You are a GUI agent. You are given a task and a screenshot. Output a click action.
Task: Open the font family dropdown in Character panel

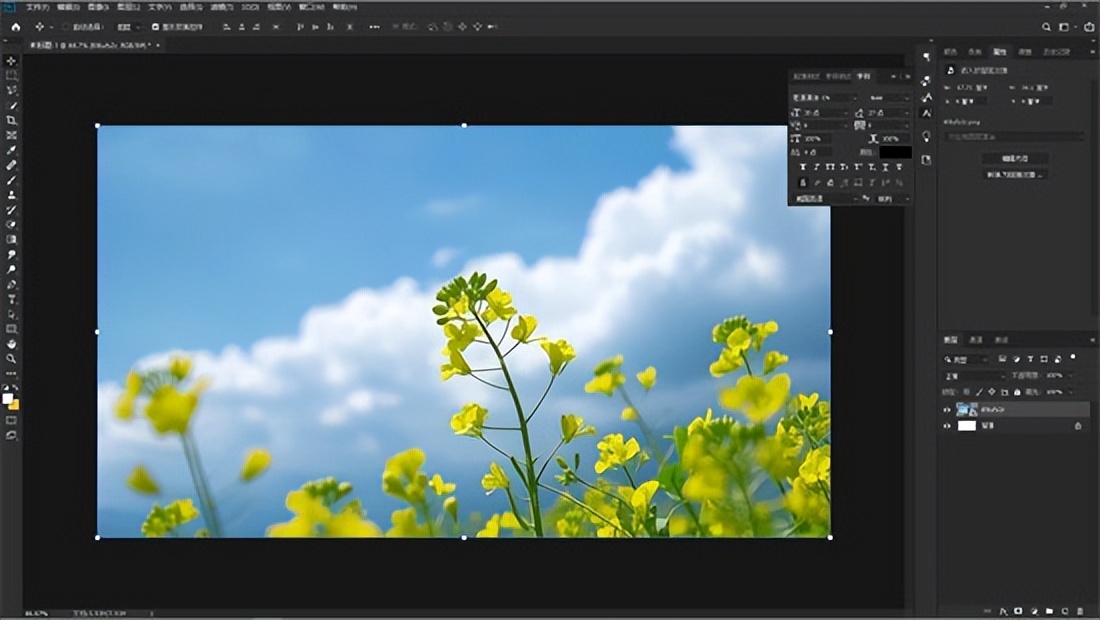[824, 98]
